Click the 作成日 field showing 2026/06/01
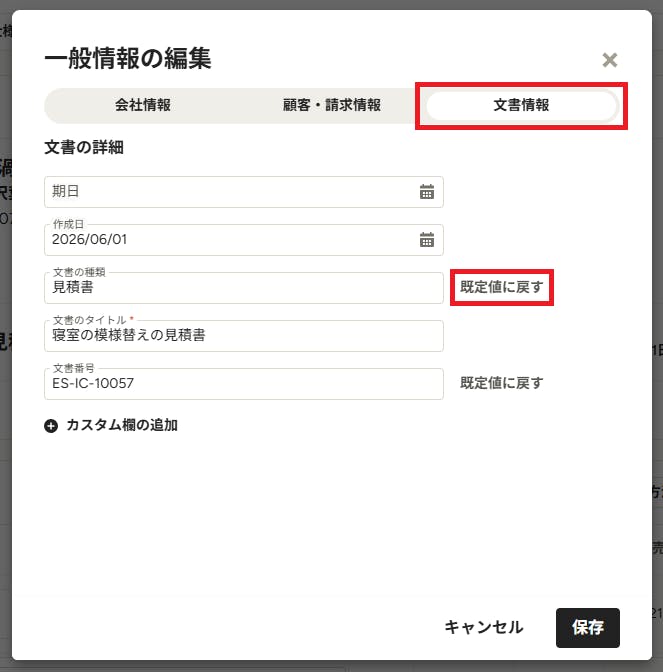Screen dimensions: 663x672 point(243,240)
